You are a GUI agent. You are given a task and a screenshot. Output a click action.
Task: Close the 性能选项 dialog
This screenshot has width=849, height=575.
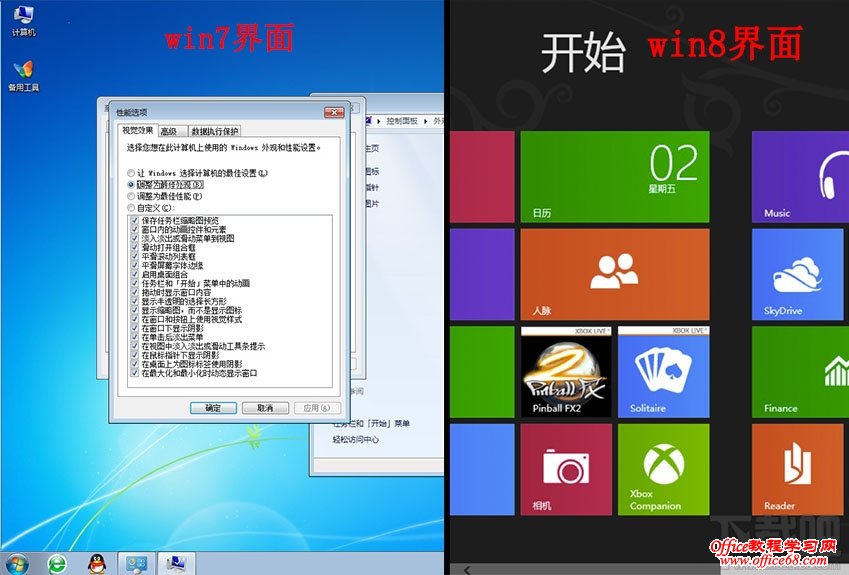(x=334, y=112)
